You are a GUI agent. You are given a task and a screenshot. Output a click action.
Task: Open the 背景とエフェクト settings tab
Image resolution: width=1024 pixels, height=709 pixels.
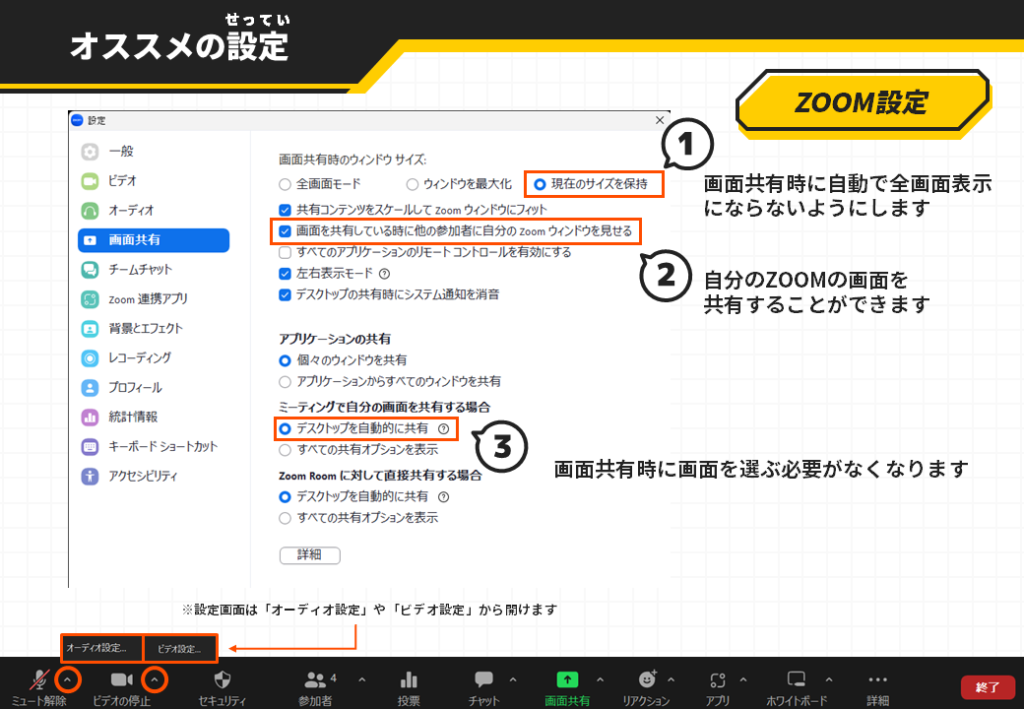pyautogui.click(x=145, y=328)
